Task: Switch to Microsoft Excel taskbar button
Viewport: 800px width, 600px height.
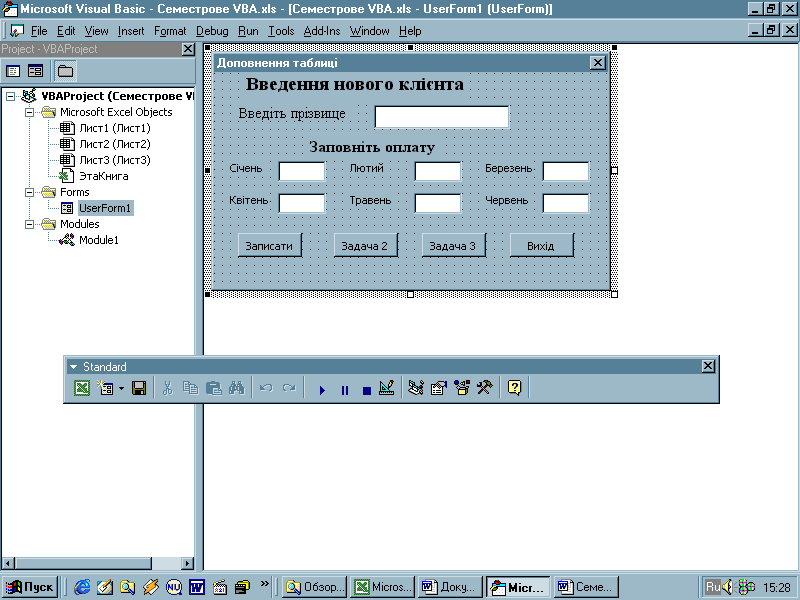Action: tap(383, 587)
